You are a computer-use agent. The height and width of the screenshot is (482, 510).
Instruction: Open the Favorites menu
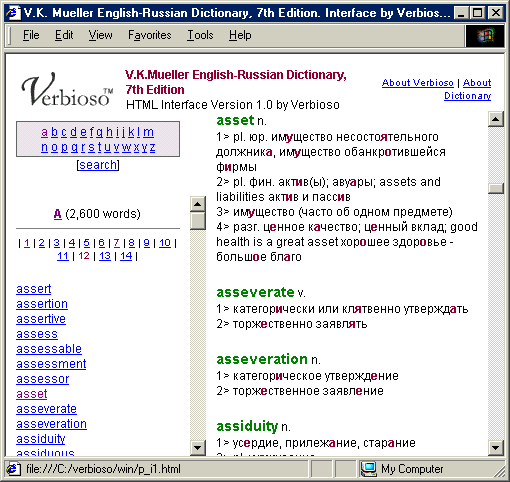coord(150,35)
